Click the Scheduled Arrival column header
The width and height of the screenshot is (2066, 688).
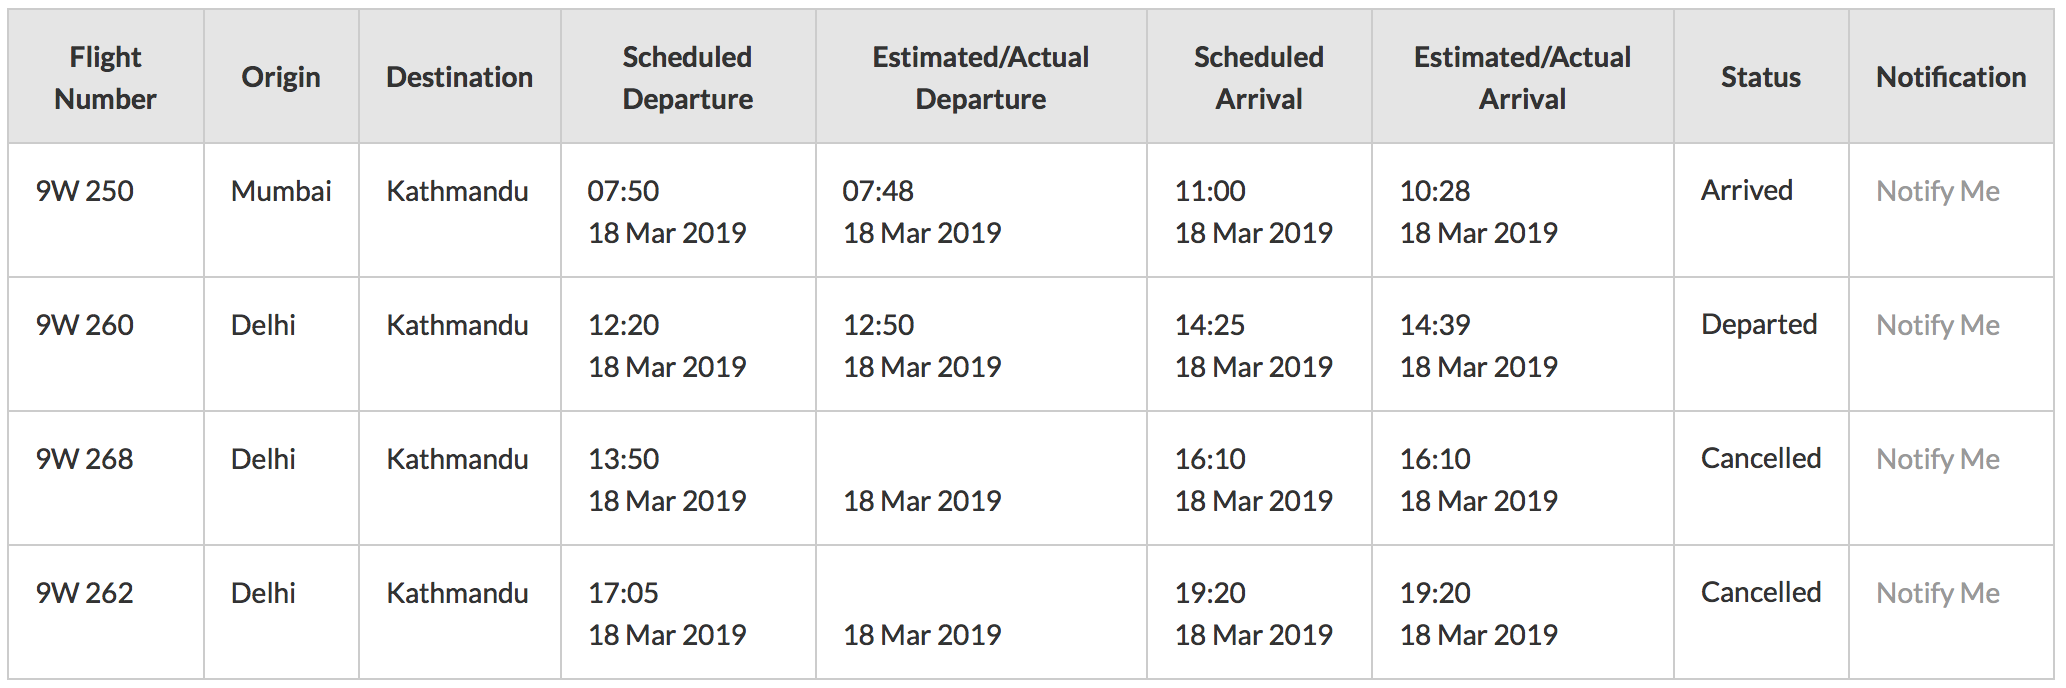tap(1259, 77)
